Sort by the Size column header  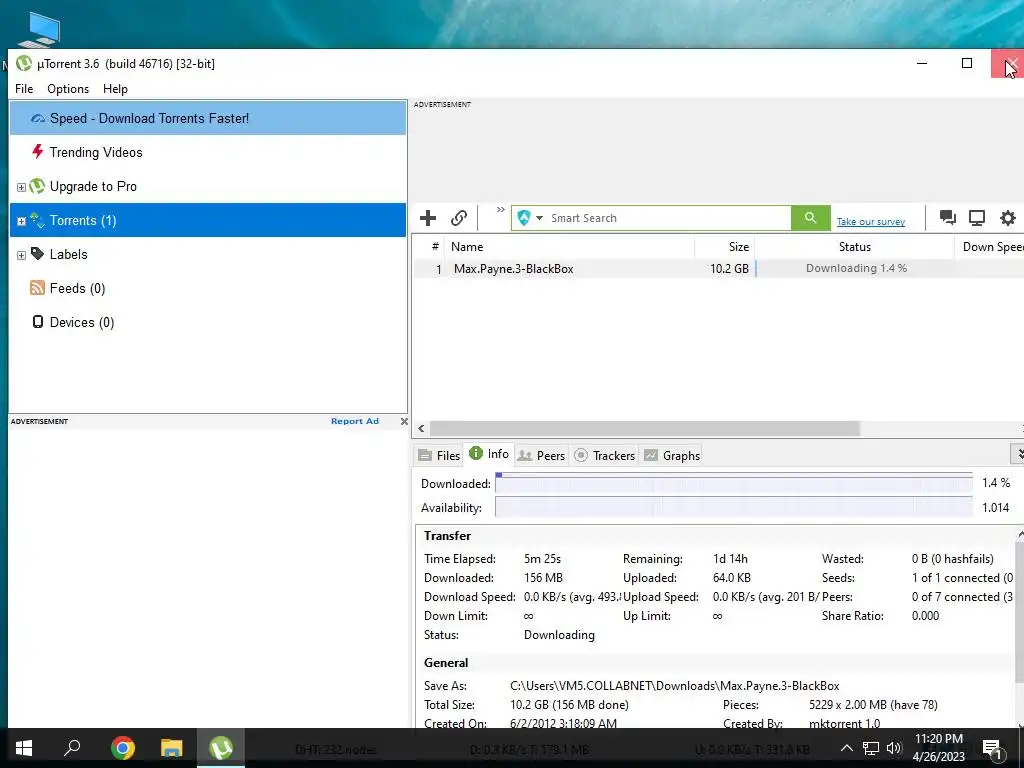724,247
